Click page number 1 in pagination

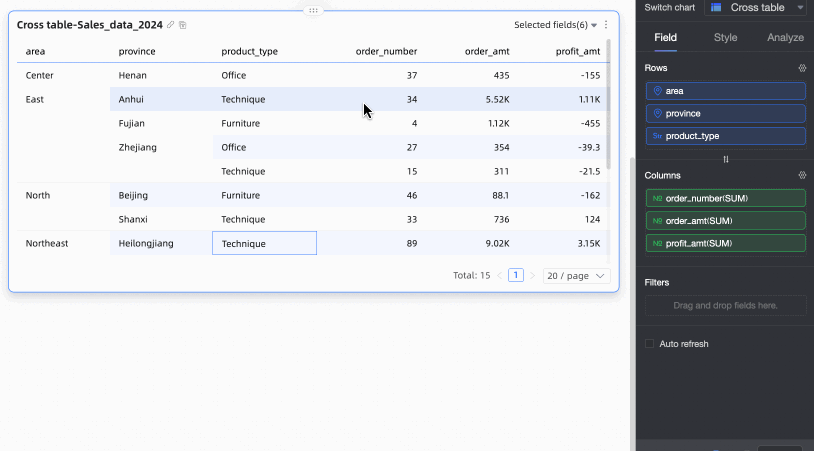pyautogui.click(x=515, y=276)
